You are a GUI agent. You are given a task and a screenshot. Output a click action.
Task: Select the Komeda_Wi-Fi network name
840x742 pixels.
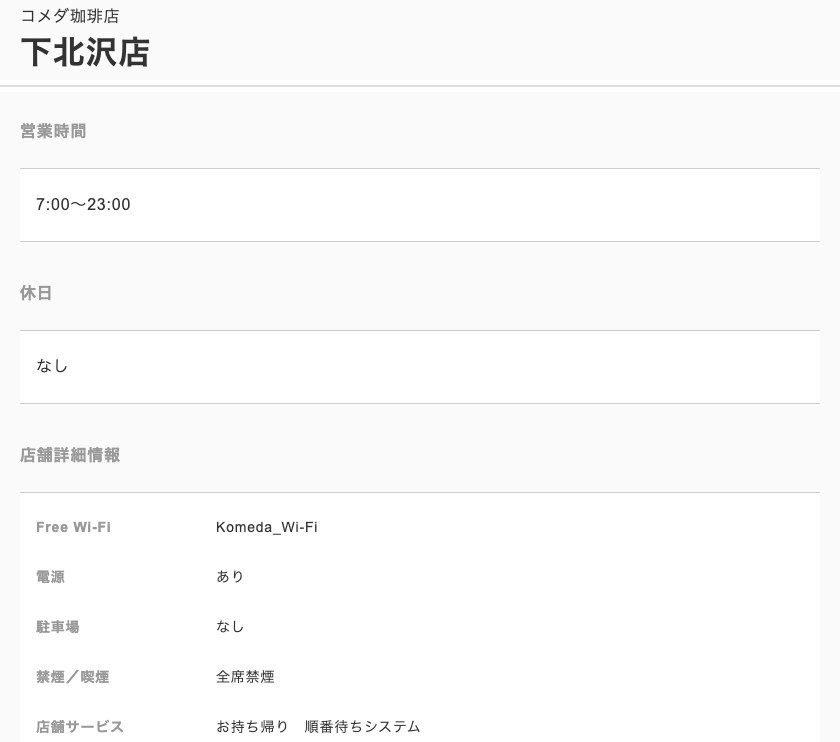[x=267, y=527]
